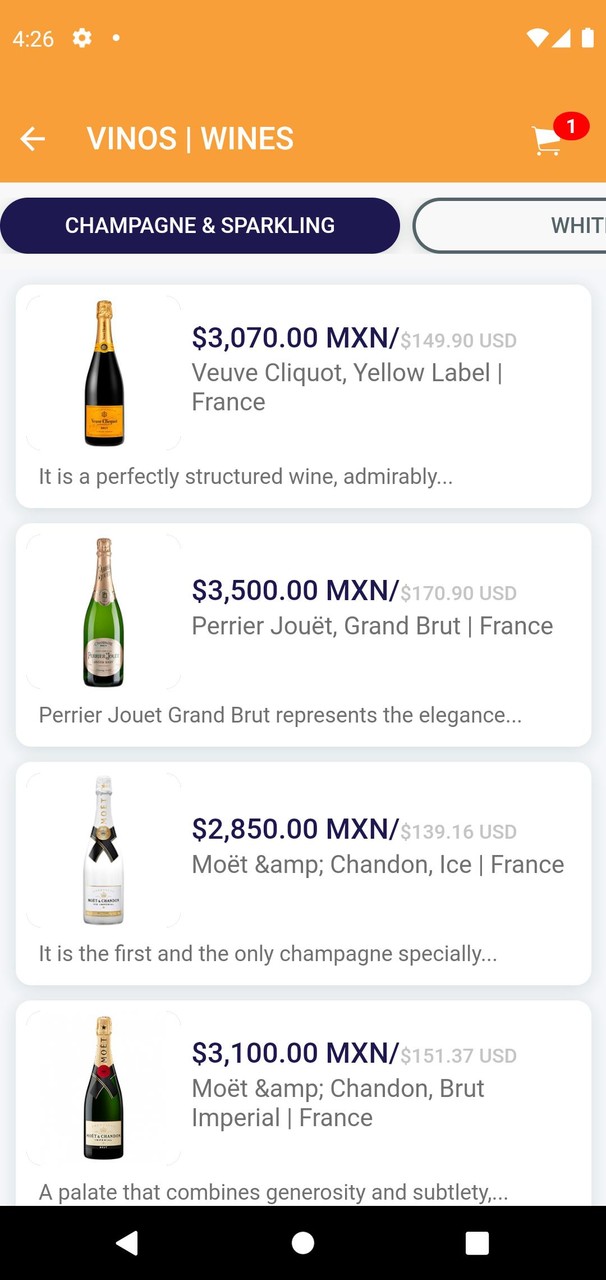
Task: Tap the red cart badge count
Action: (571, 126)
